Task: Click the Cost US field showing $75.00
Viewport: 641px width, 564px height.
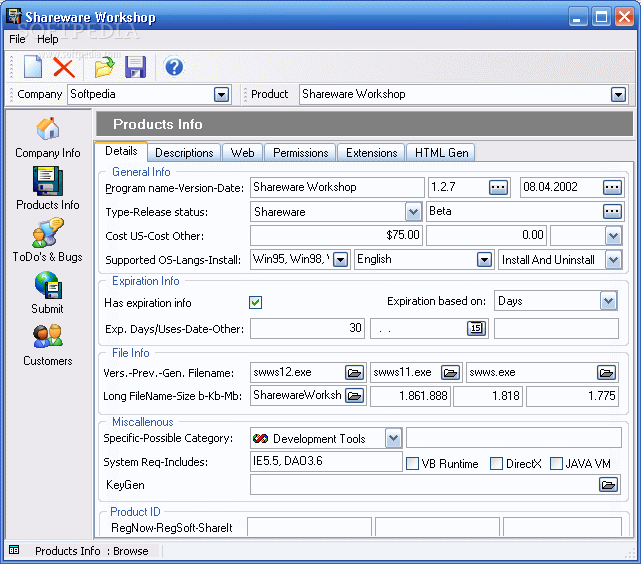Action: [x=337, y=235]
